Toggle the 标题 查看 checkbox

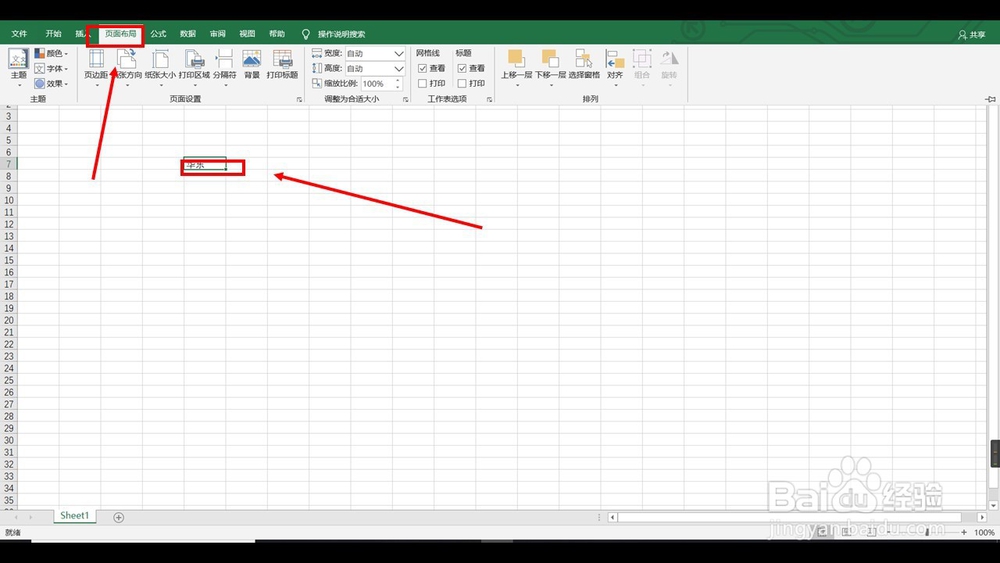pyautogui.click(x=462, y=68)
